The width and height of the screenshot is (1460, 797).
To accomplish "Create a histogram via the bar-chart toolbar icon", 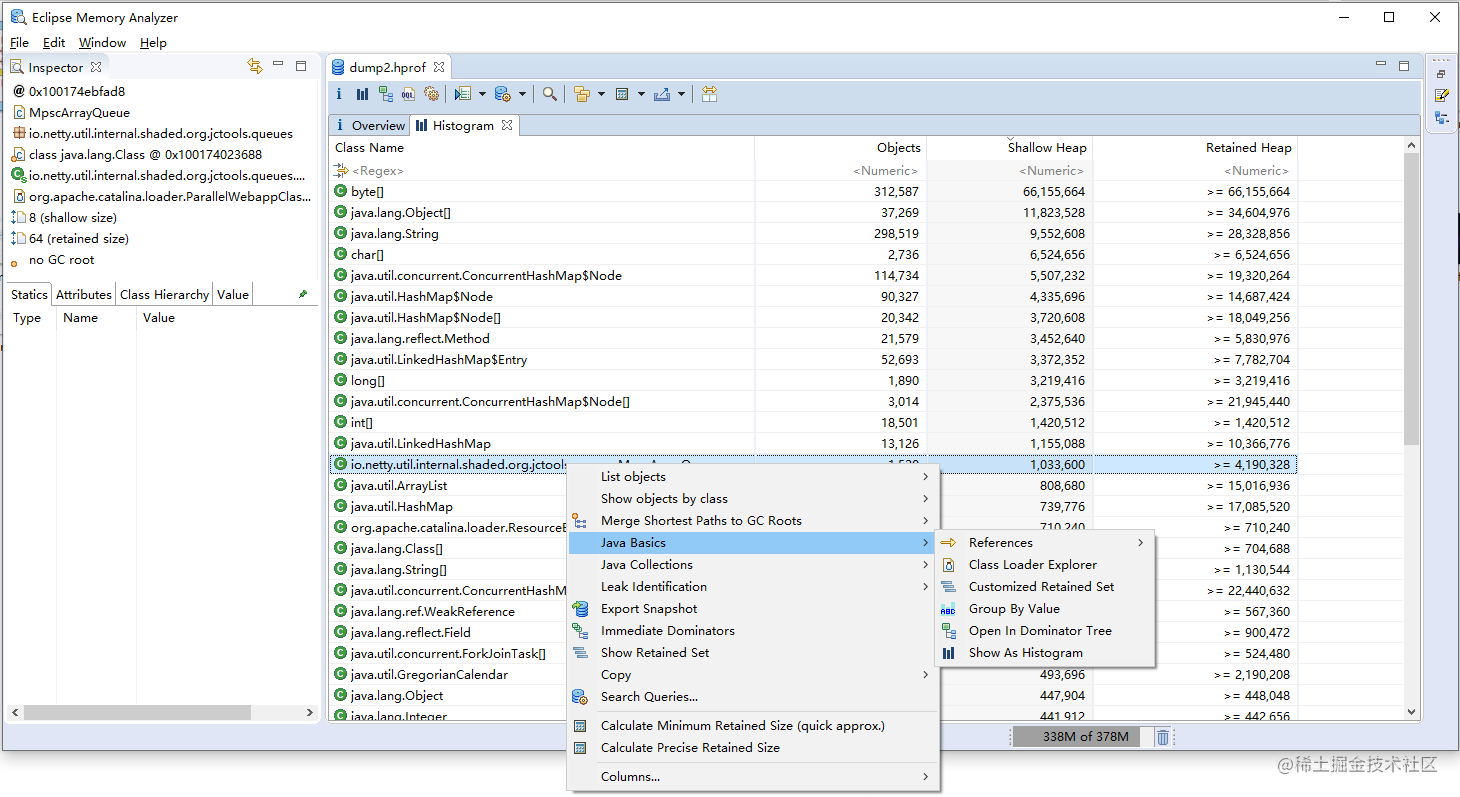I will pos(362,94).
